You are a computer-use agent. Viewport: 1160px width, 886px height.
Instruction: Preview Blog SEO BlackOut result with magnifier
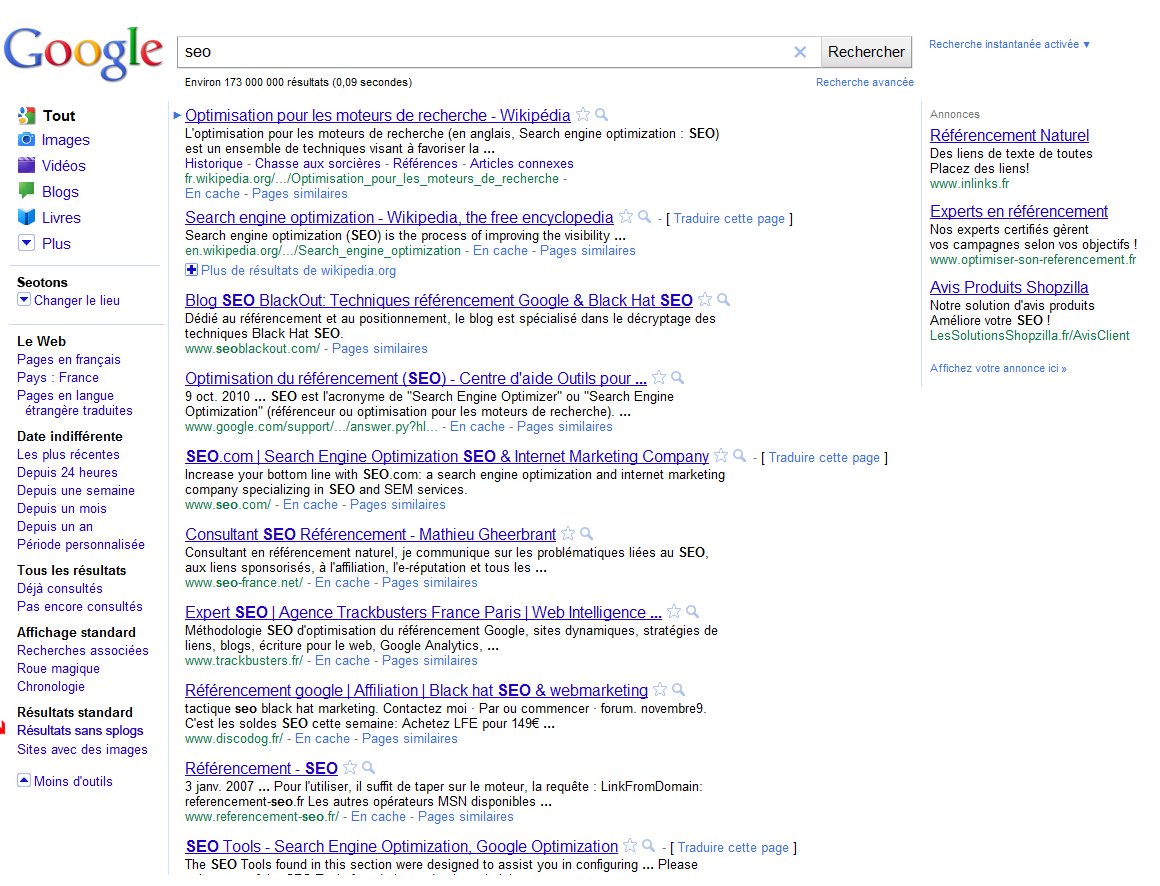pos(724,300)
